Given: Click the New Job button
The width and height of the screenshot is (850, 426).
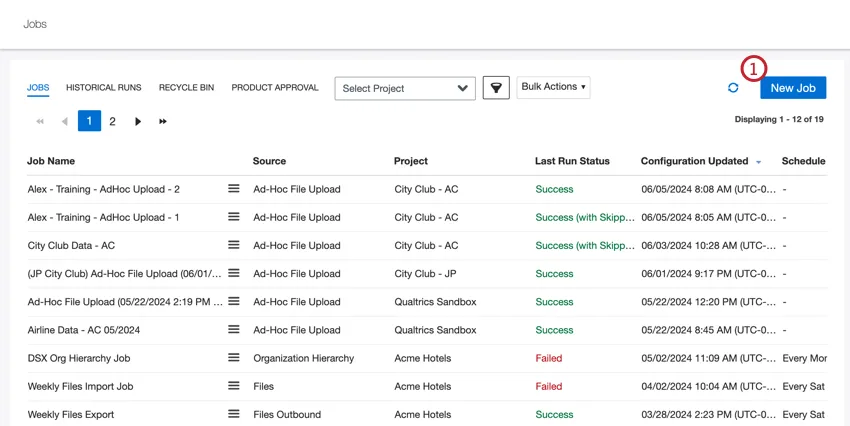Looking at the screenshot, I should 793,88.
